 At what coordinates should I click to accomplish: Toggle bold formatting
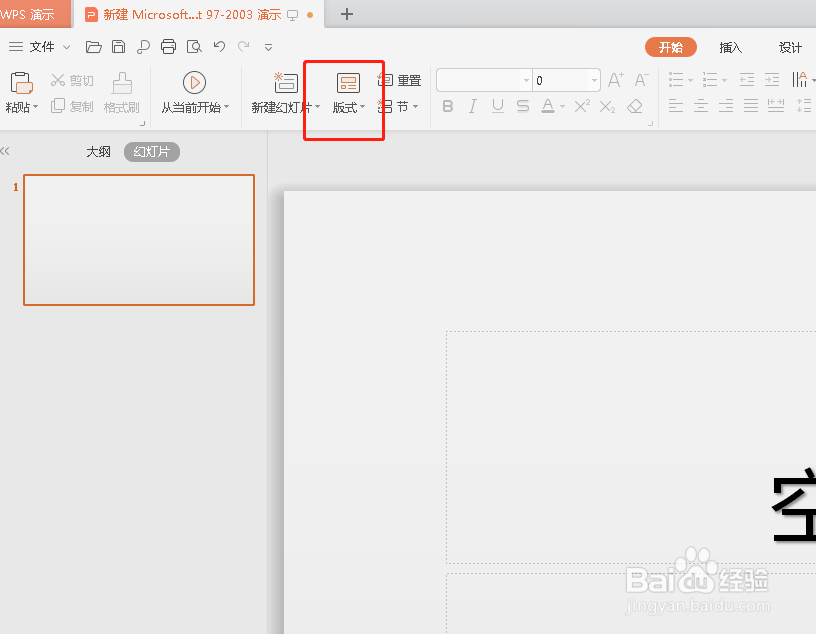(x=448, y=107)
